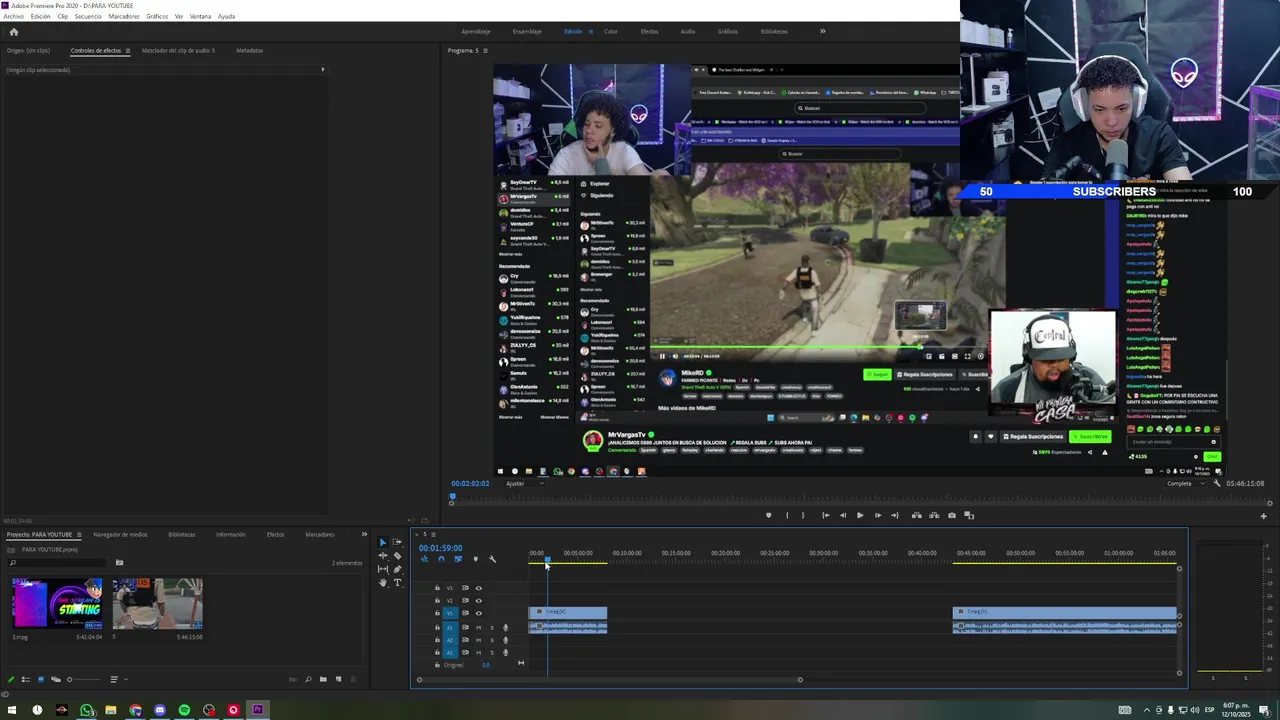Viewport: 1280px width, 720px height.
Task: Open the Marcadores menu
Action: pyautogui.click(x=124, y=16)
